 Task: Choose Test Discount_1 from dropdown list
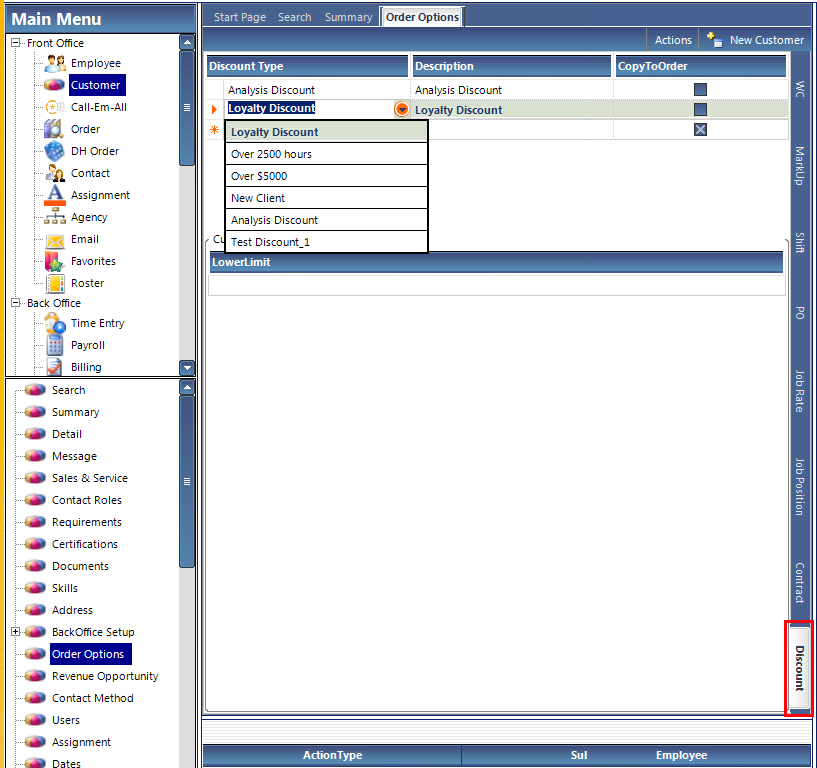[x=326, y=242]
